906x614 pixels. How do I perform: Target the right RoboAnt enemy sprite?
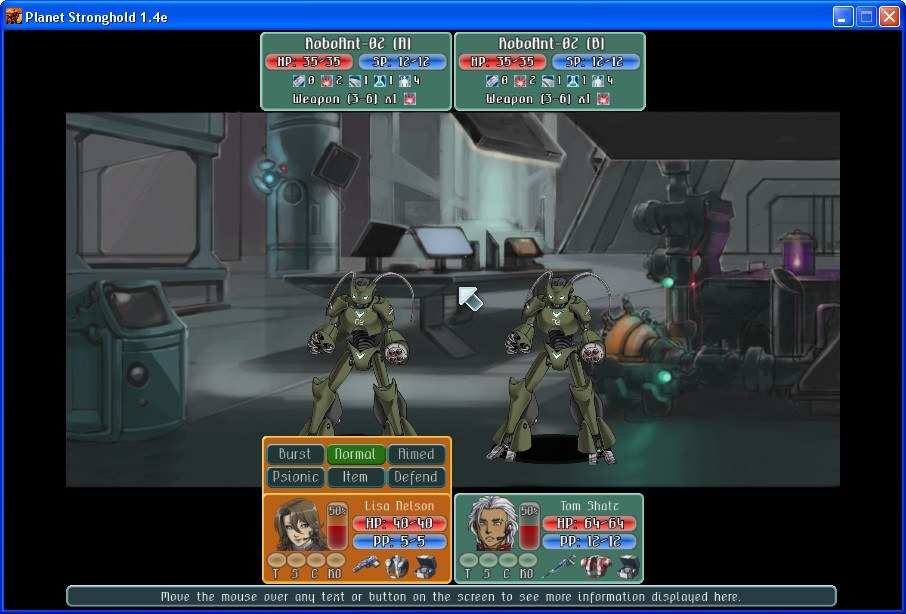click(x=553, y=367)
